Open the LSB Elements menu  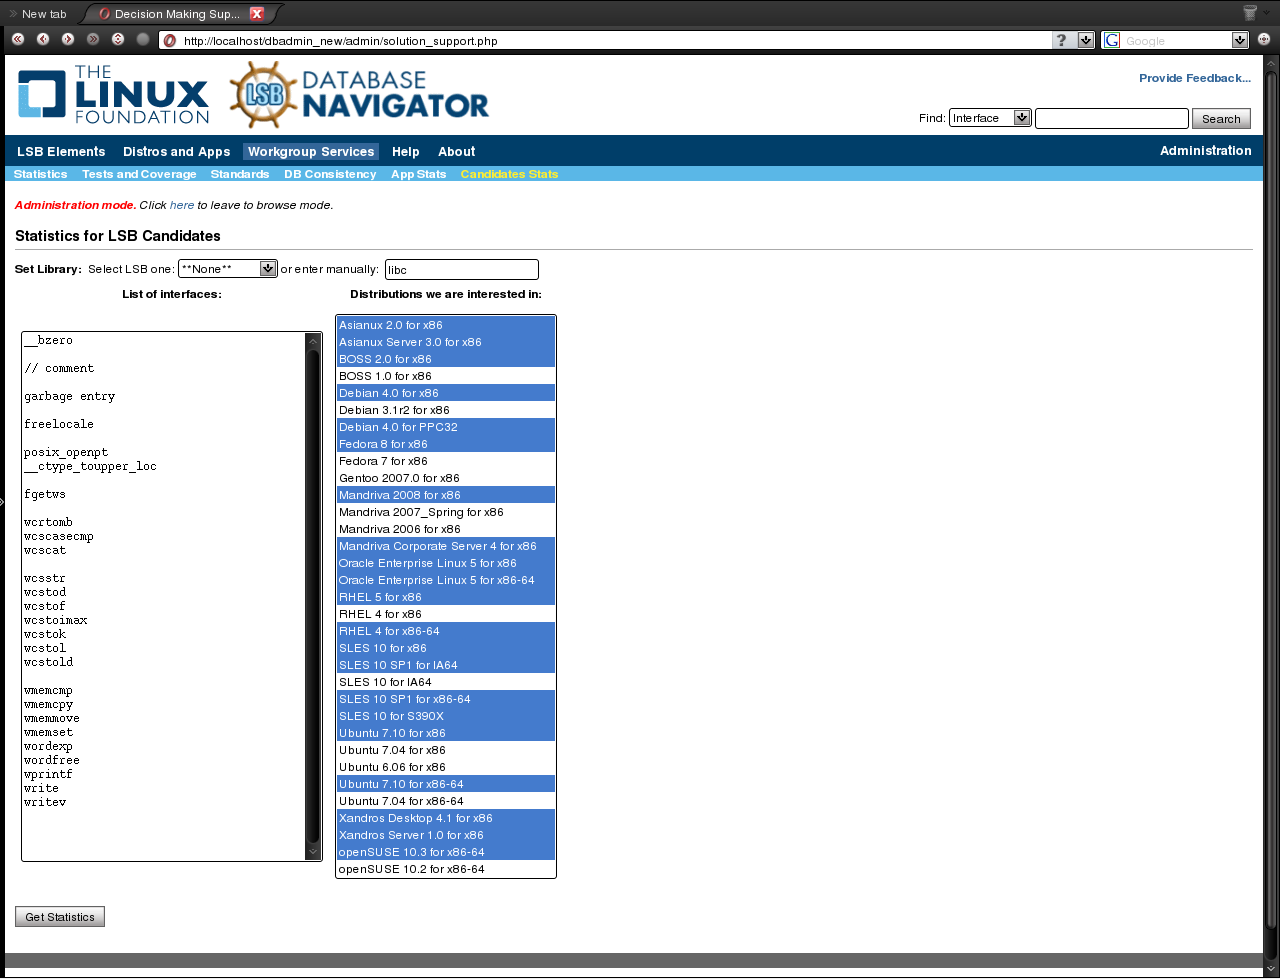point(61,152)
